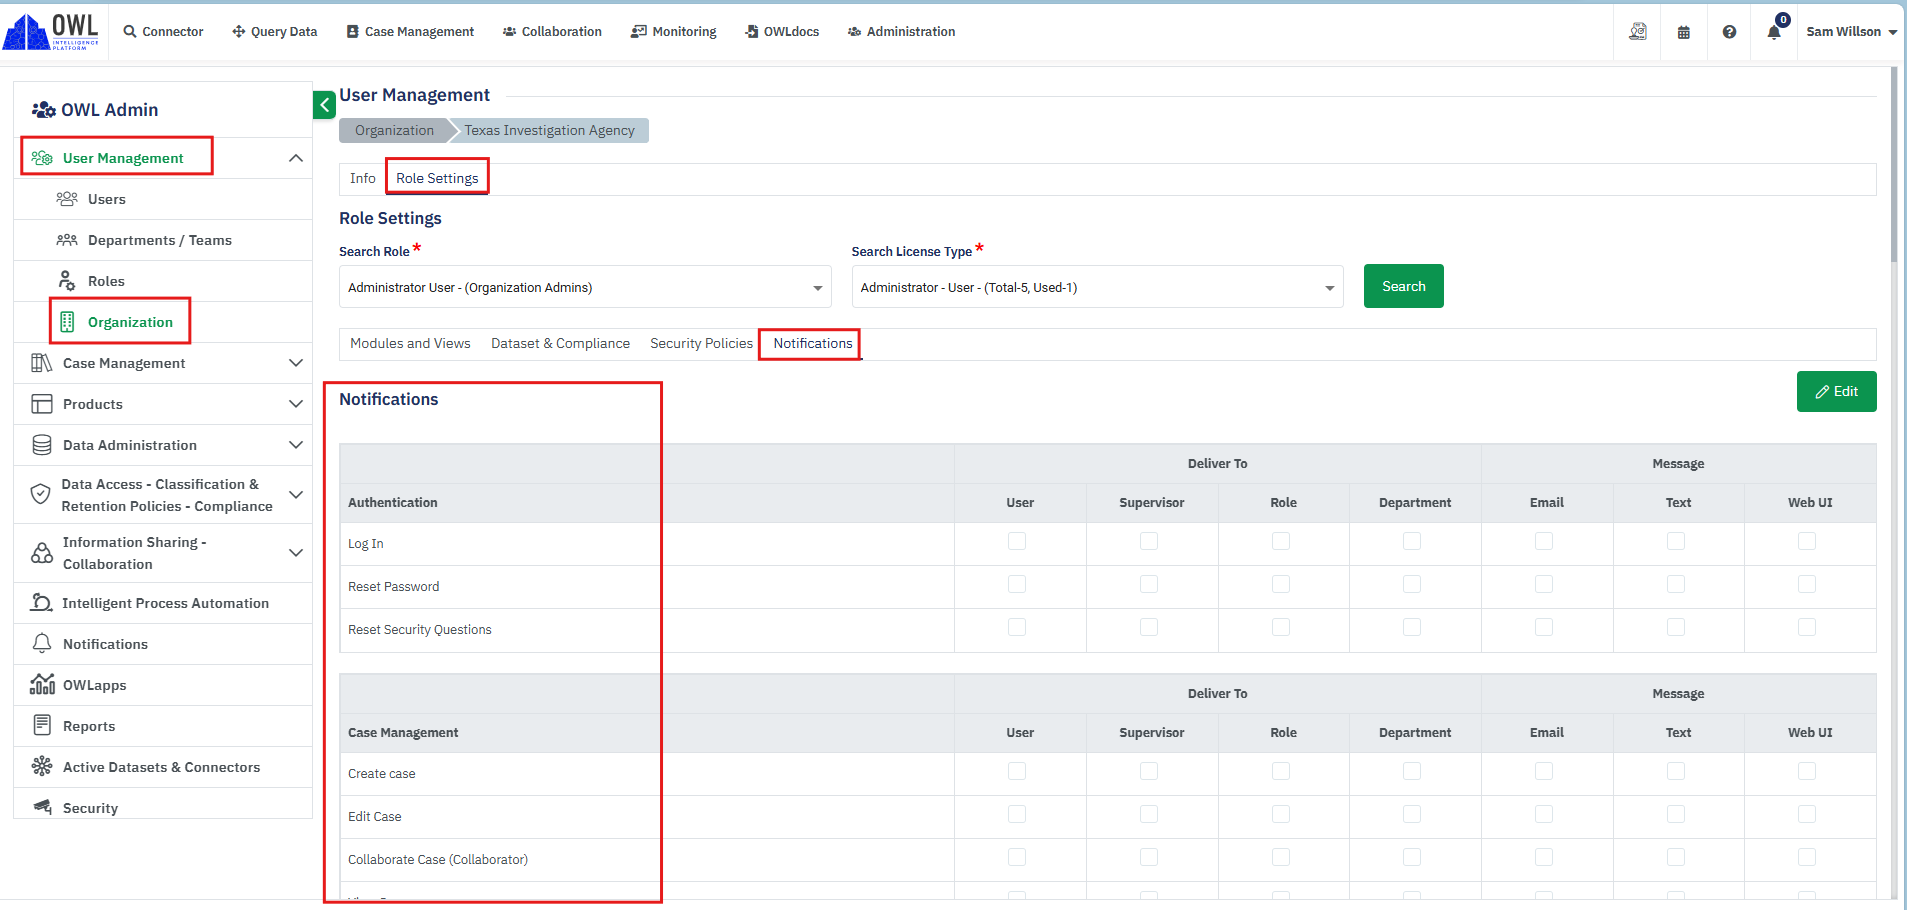The width and height of the screenshot is (1907, 910).
Task: Check Reset Password Supervisor checkbox
Action: click(x=1149, y=584)
